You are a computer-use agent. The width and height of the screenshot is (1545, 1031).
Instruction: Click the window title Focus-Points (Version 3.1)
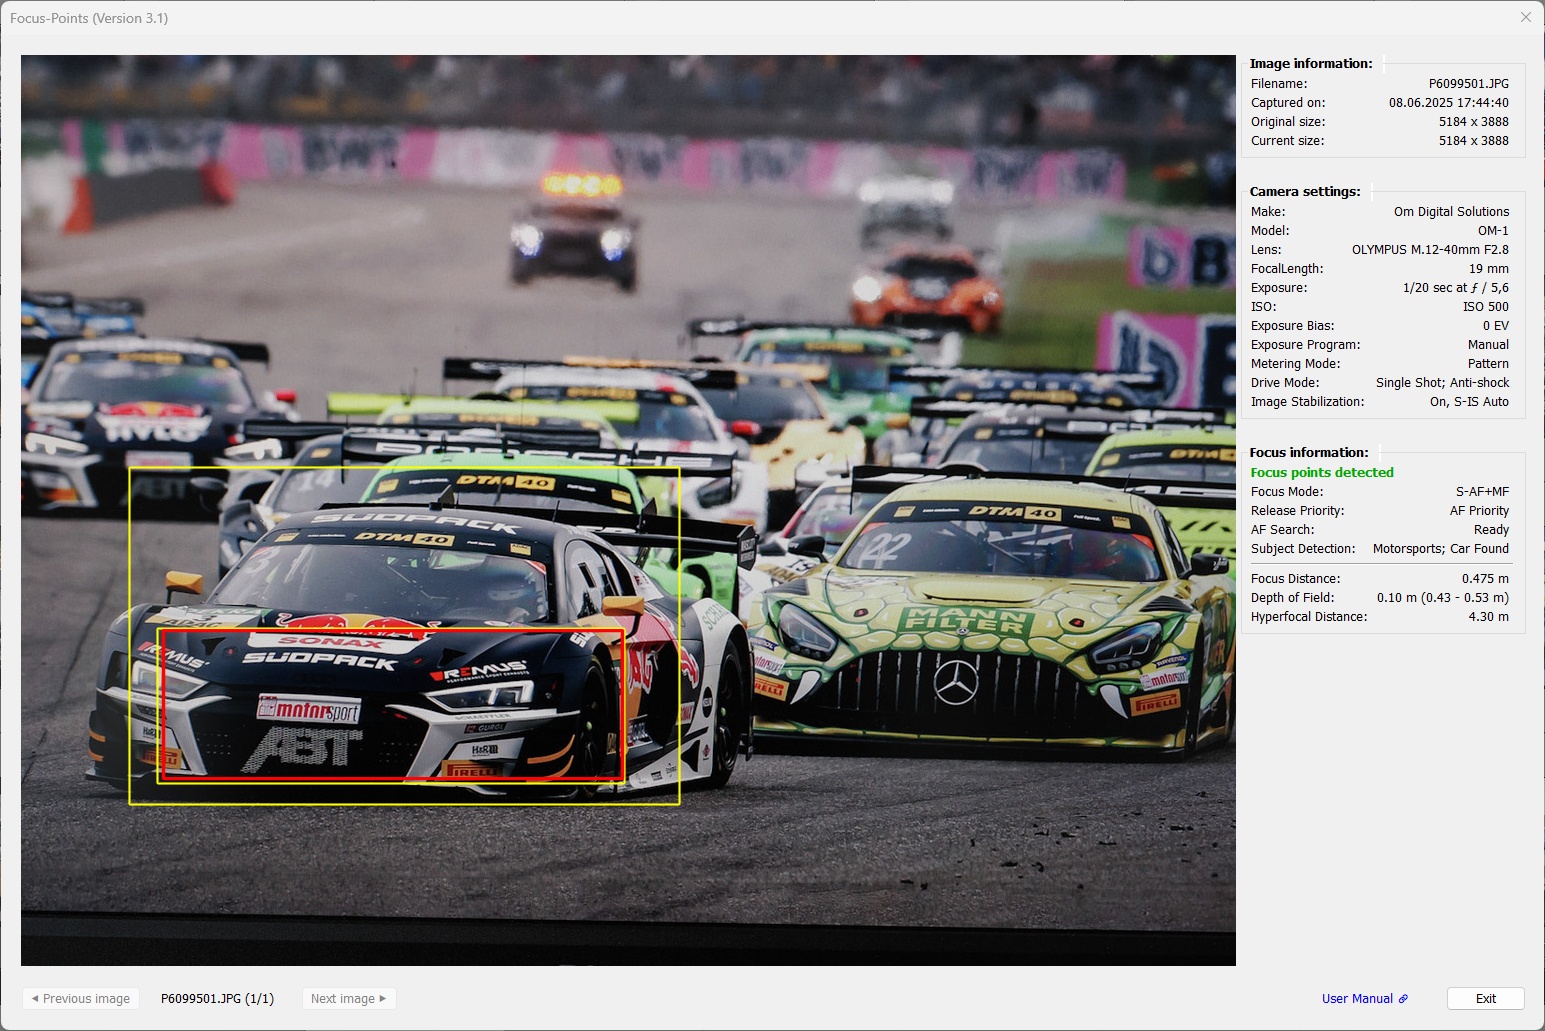click(89, 18)
